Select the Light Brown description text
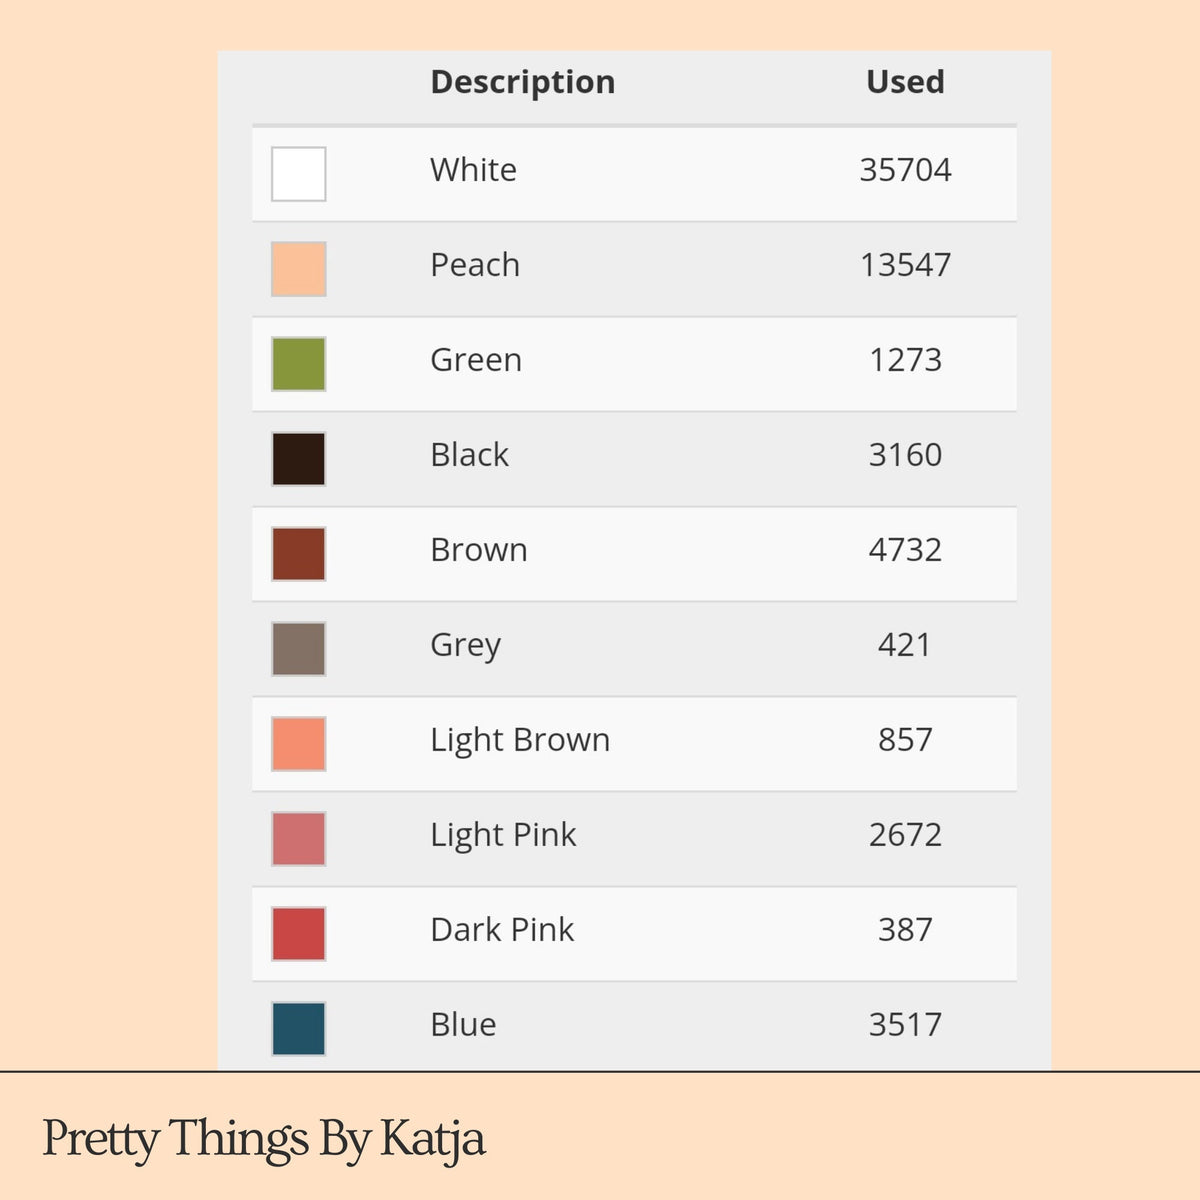The image size is (1200, 1200). pyautogui.click(x=520, y=740)
